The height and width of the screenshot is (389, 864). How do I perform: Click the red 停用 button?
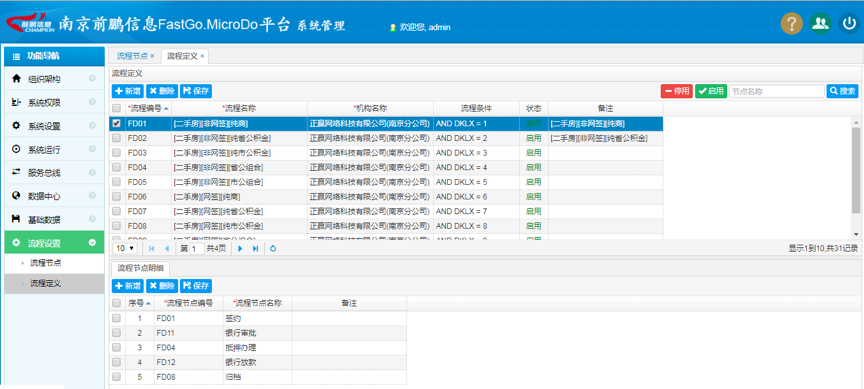click(677, 91)
